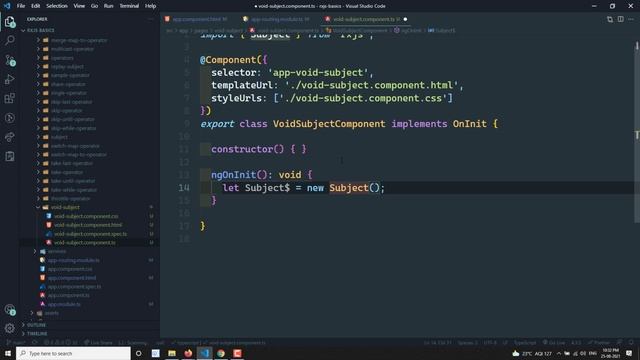Open More Actions menu in editor toolbar

pyautogui.click(x=631, y=19)
